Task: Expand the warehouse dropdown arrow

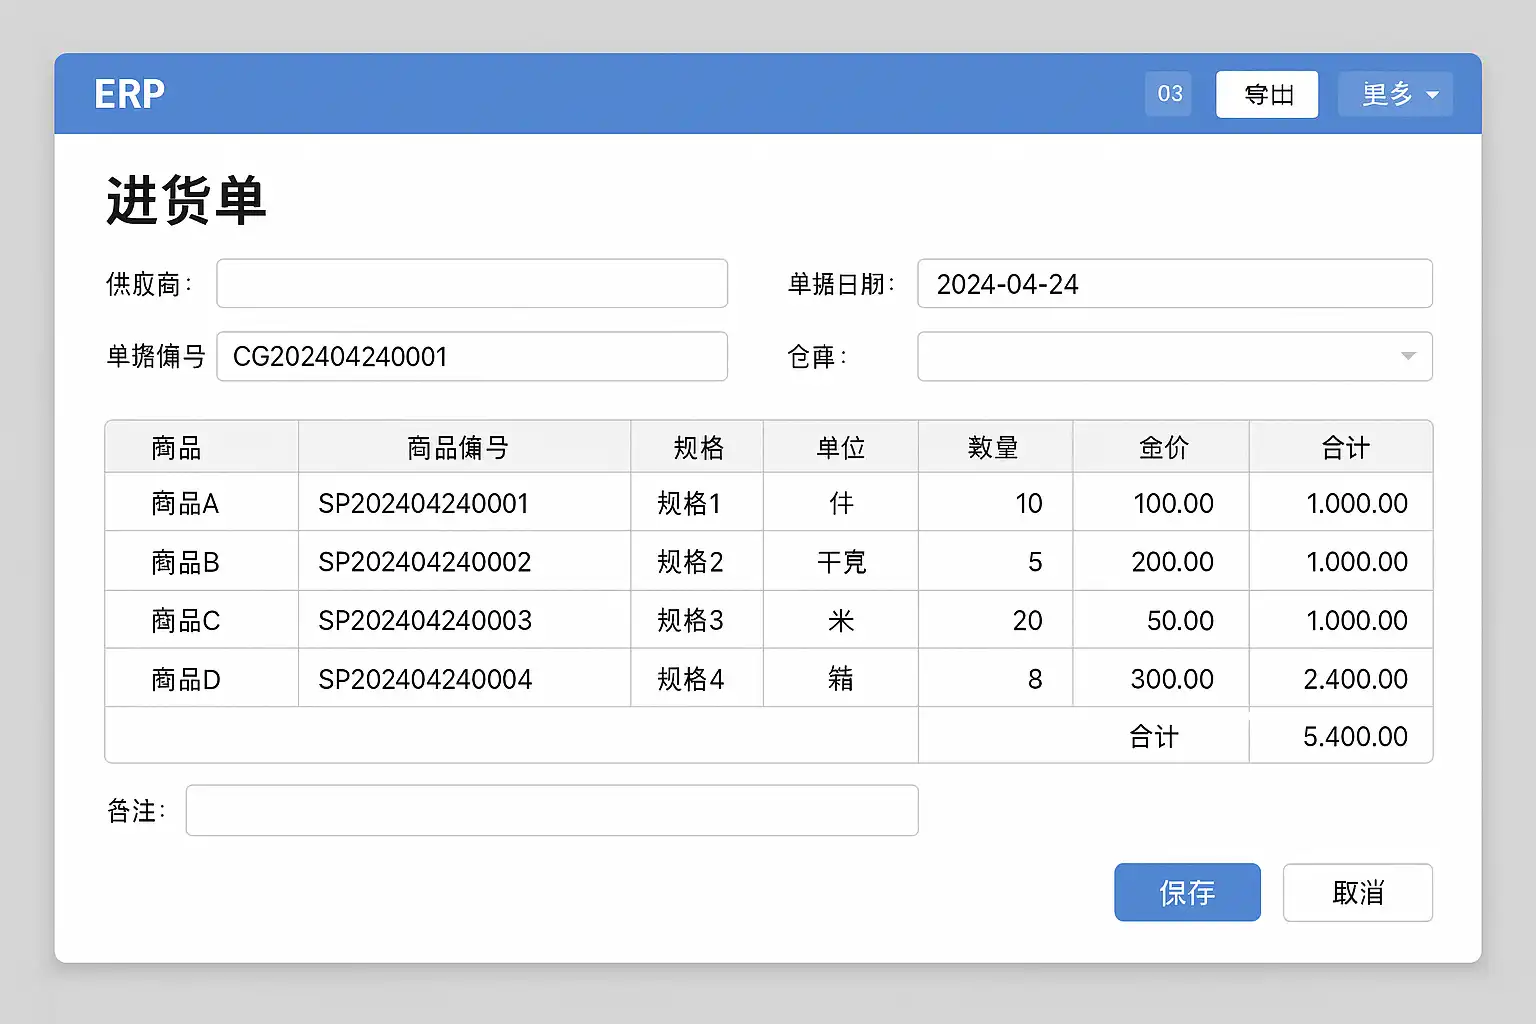Action: (x=1408, y=357)
